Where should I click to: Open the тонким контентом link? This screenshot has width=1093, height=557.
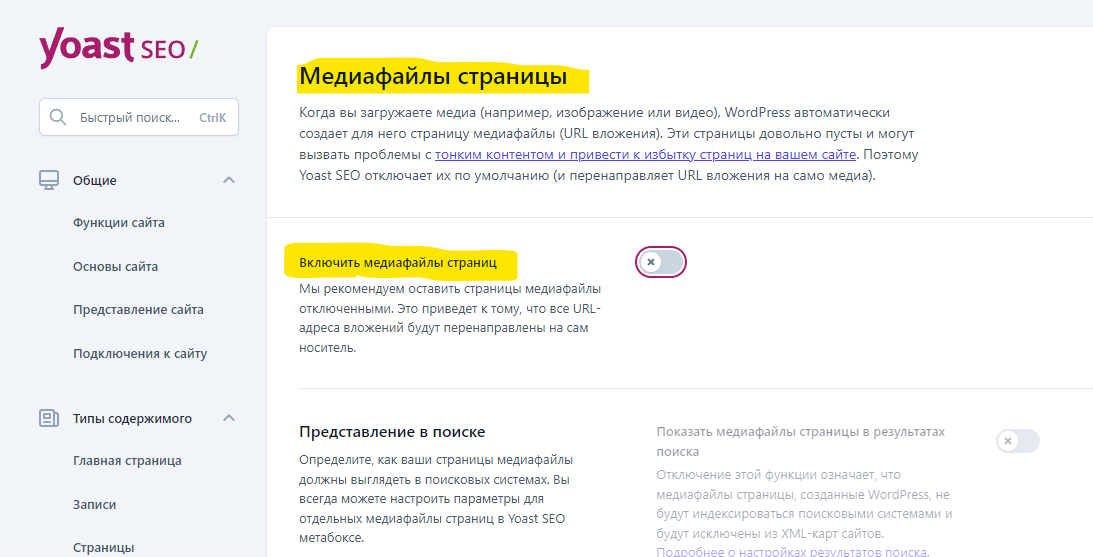[645, 154]
